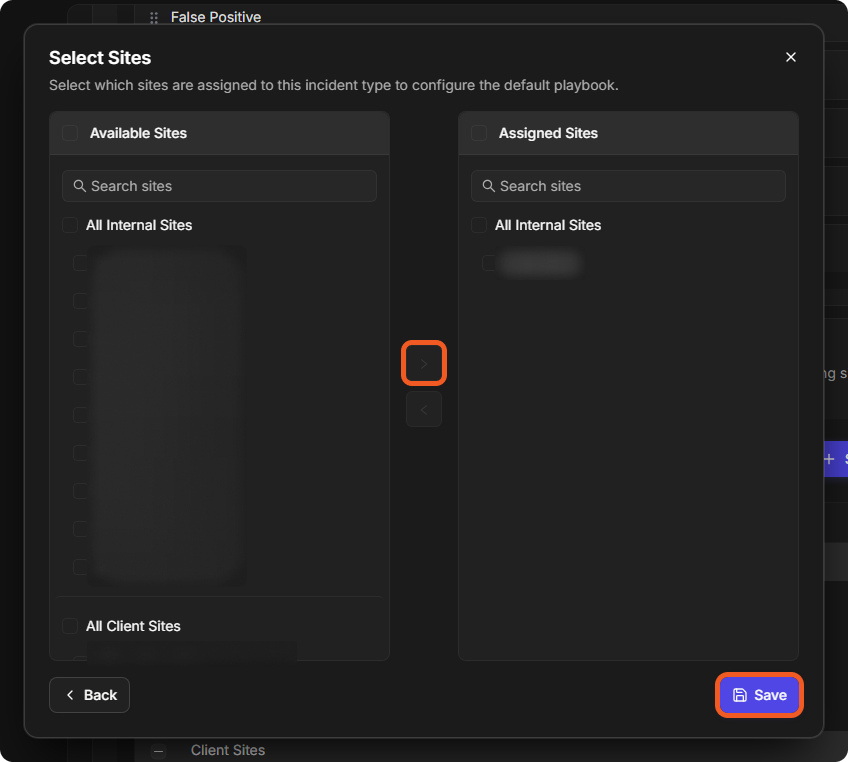Close the Select Sites dialog

[790, 57]
